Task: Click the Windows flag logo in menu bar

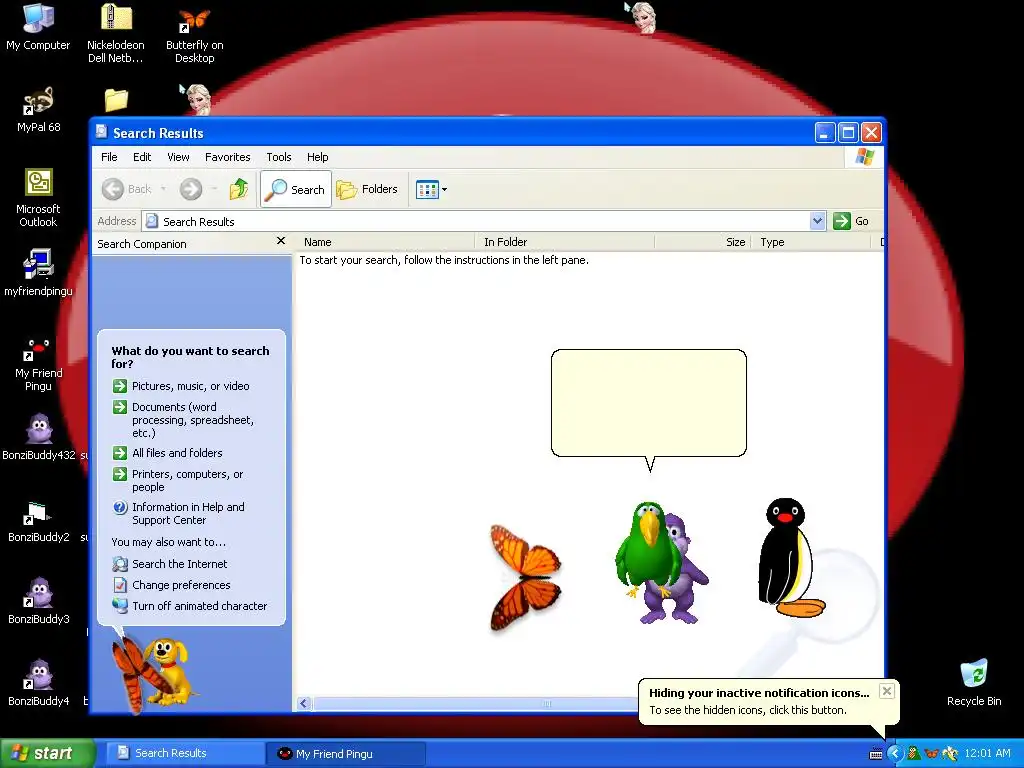Action: 865,157
